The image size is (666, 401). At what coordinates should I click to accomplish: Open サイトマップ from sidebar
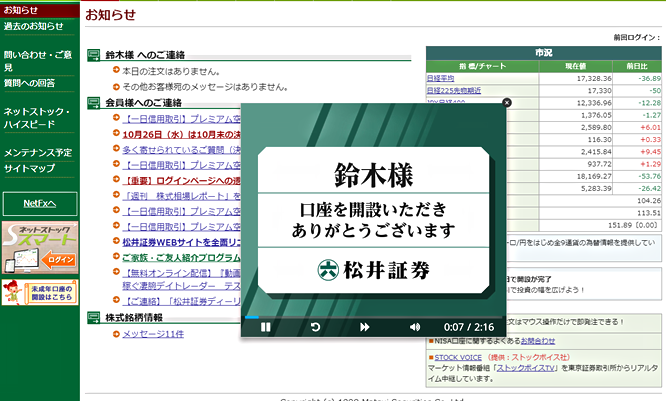click(29, 168)
